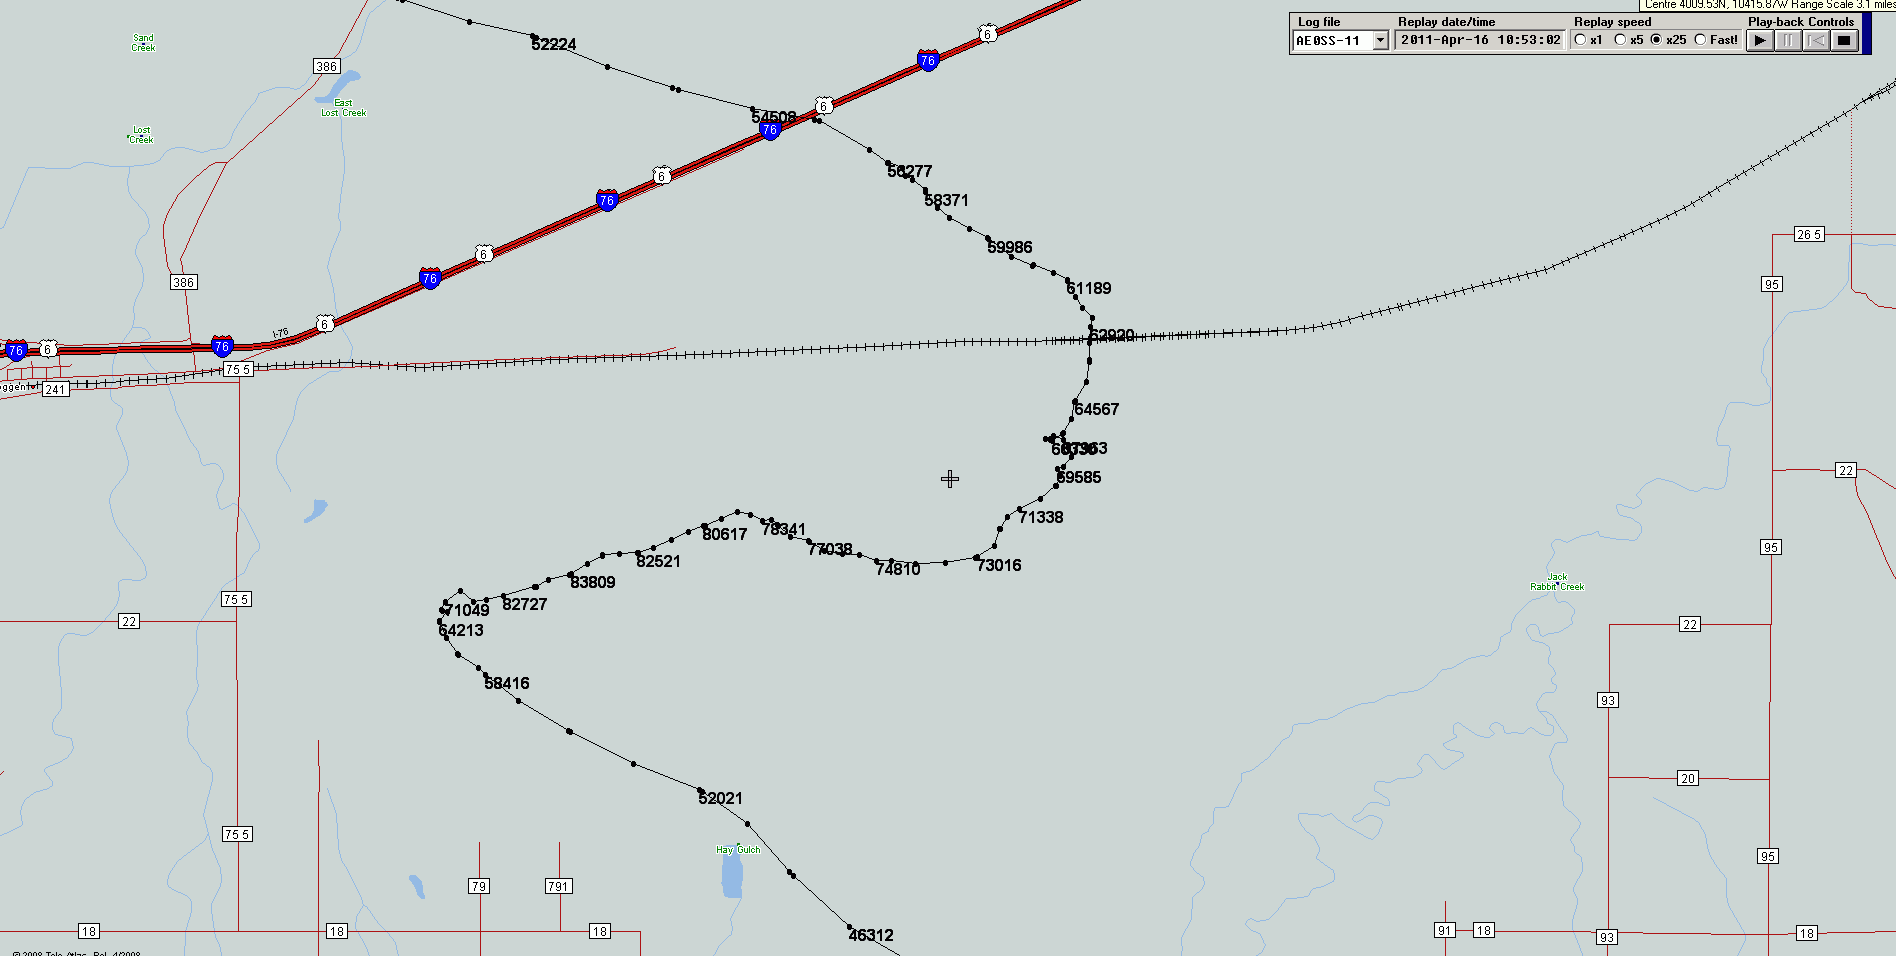Screen dimensions: 1896x956
Task: Pause the log replay
Action: 1788,40
